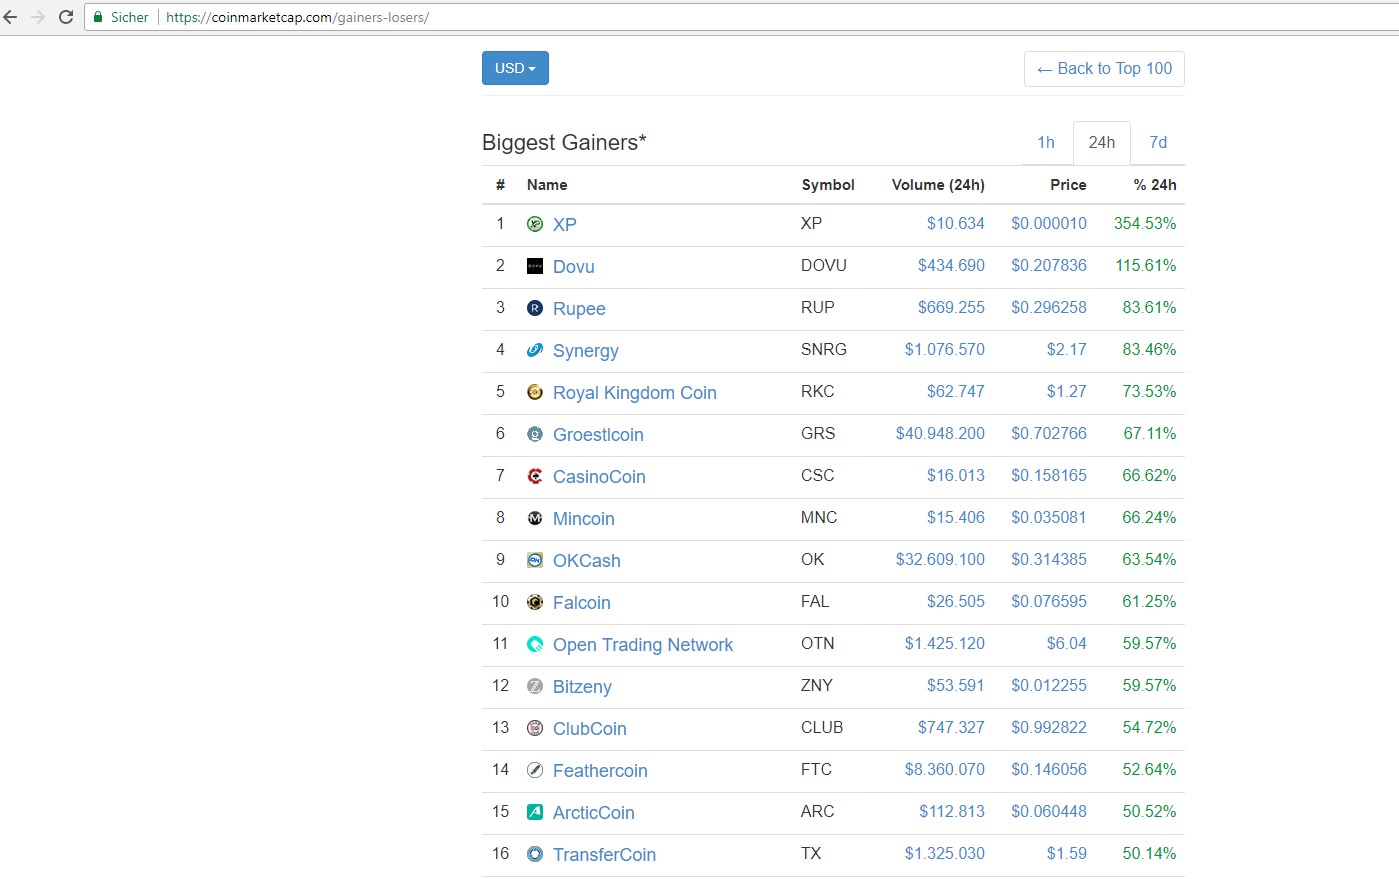Click the Price column header
Viewport: 1399px width, 879px height.
pos(1068,185)
